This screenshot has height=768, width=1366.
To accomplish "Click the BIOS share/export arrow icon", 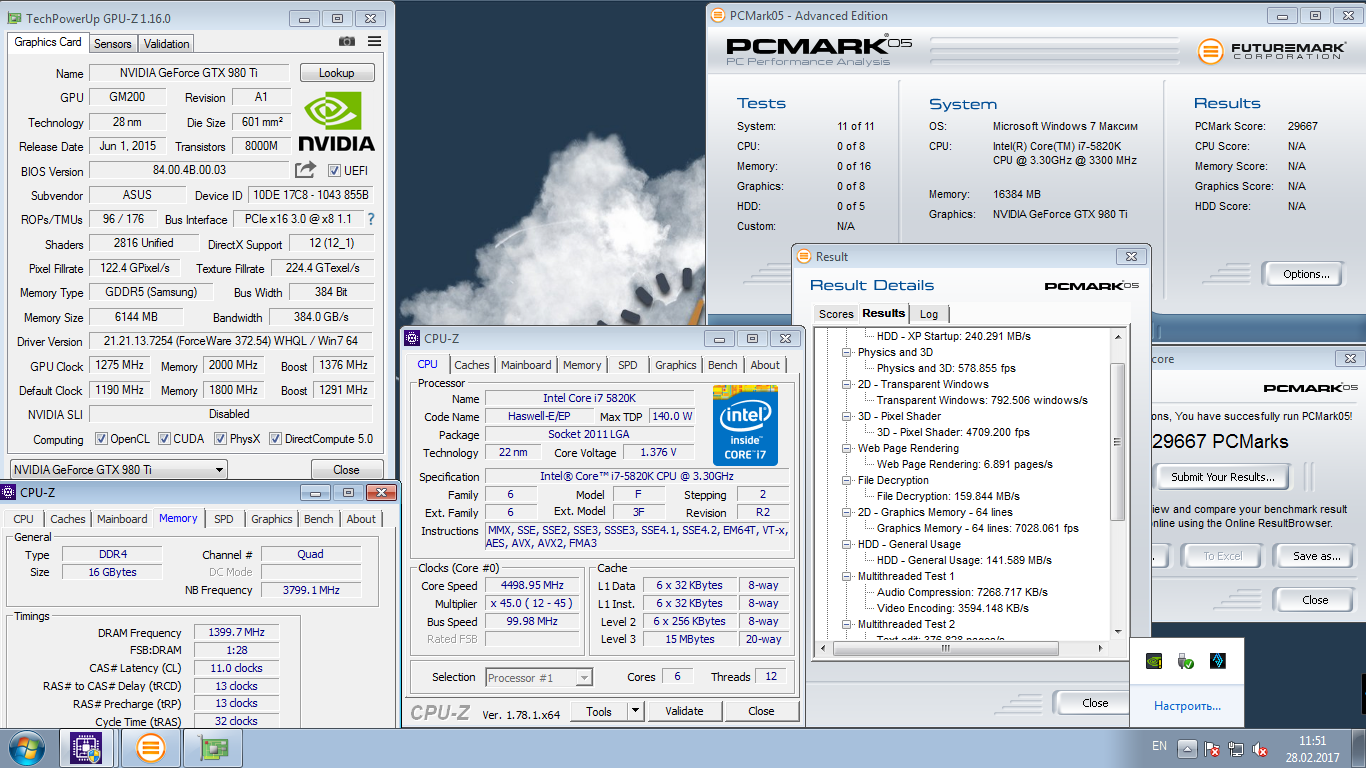I will click(x=306, y=170).
